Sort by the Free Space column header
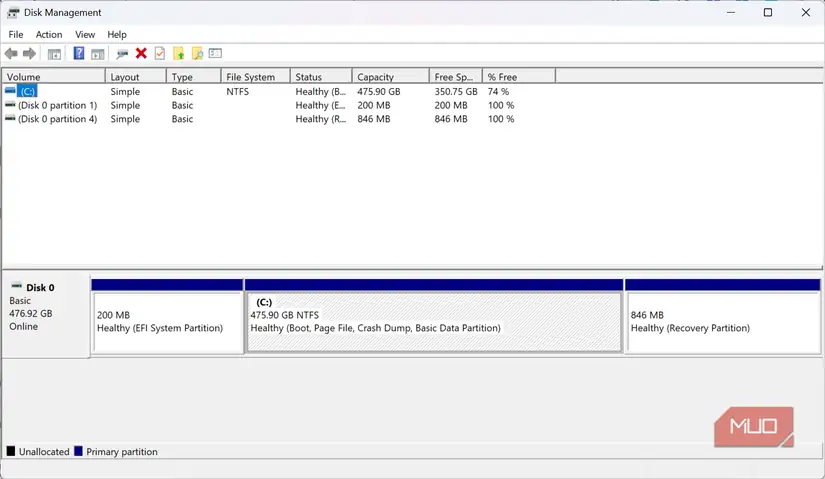The height and width of the screenshot is (479, 825). [x=456, y=77]
